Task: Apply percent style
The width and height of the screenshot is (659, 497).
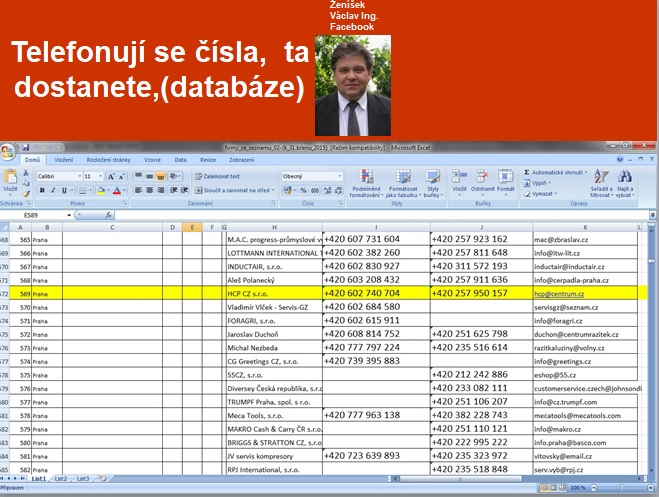Action: click(303, 191)
